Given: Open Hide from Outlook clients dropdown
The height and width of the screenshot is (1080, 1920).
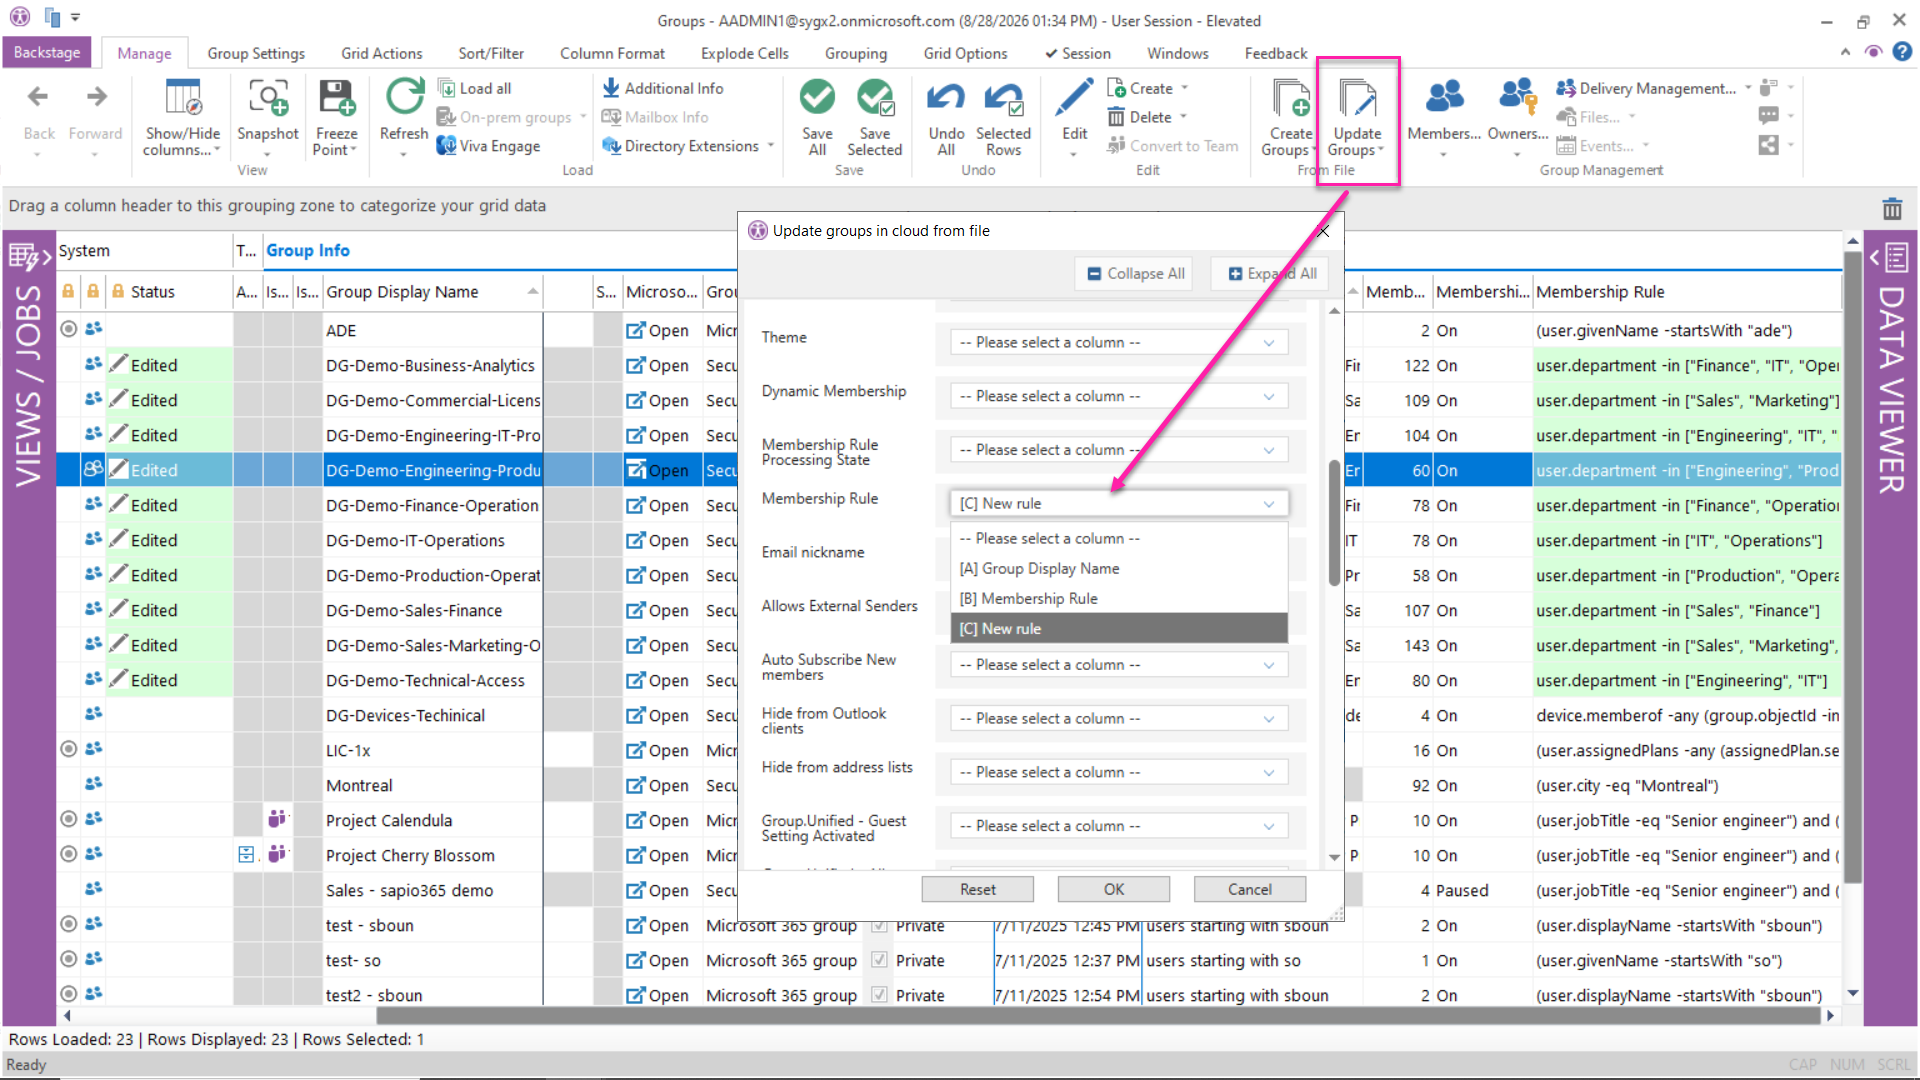Looking at the screenshot, I should (x=1118, y=719).
